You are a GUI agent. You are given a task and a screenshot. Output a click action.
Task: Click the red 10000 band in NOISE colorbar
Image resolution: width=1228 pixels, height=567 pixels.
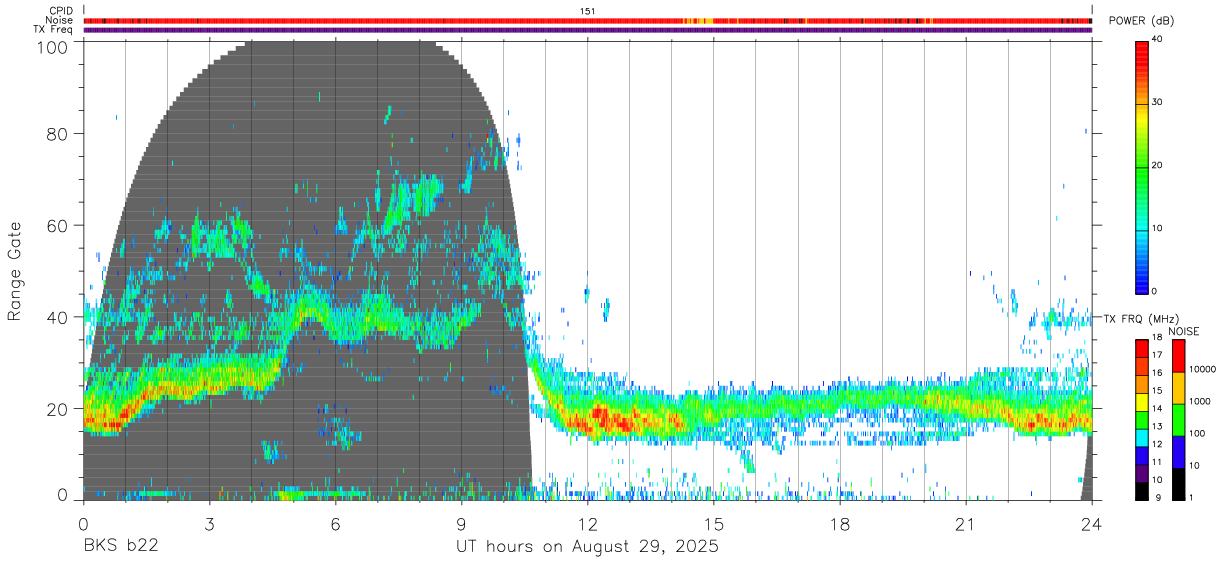click(x=1178, y=356)
